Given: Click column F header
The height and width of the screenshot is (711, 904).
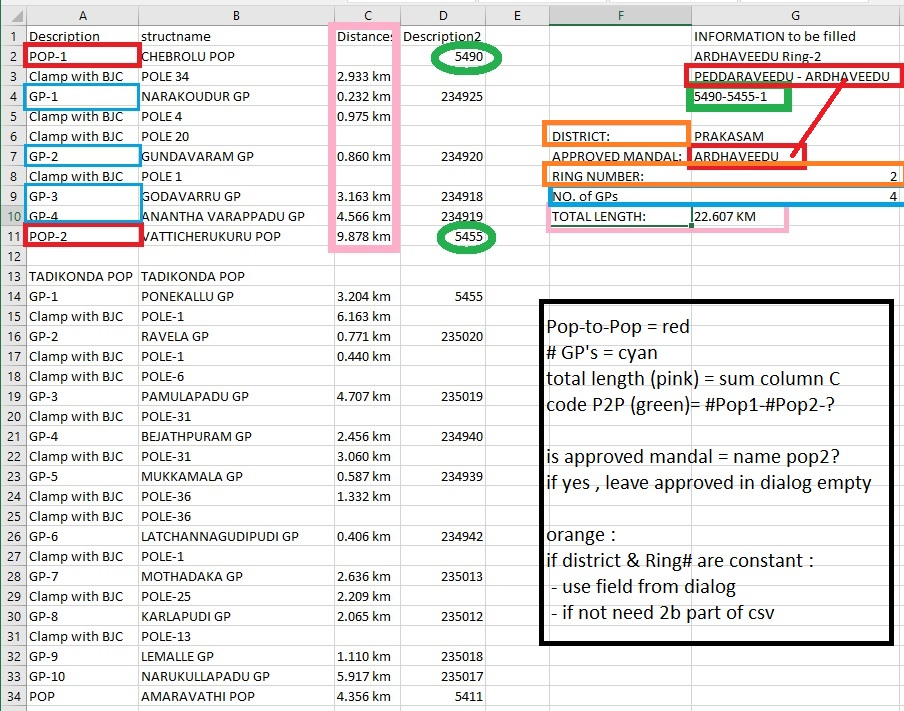Looking at the screenshot, I should (x=620, y=16).
